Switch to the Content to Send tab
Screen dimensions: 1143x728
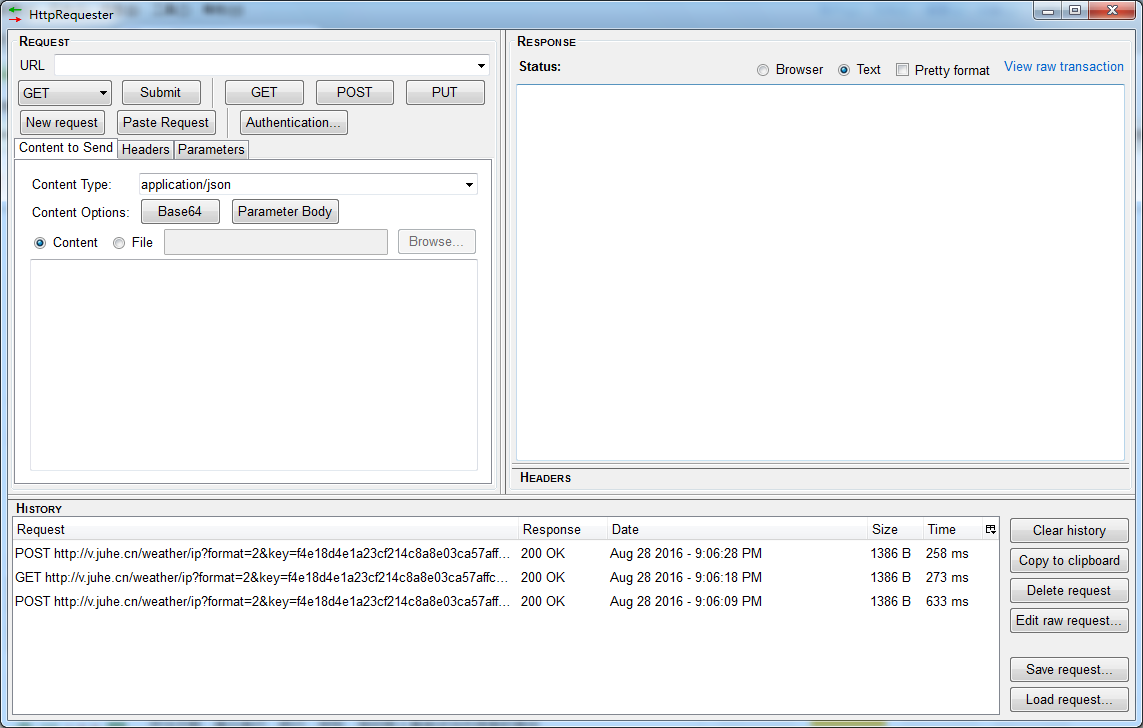[x=66, y=148]
